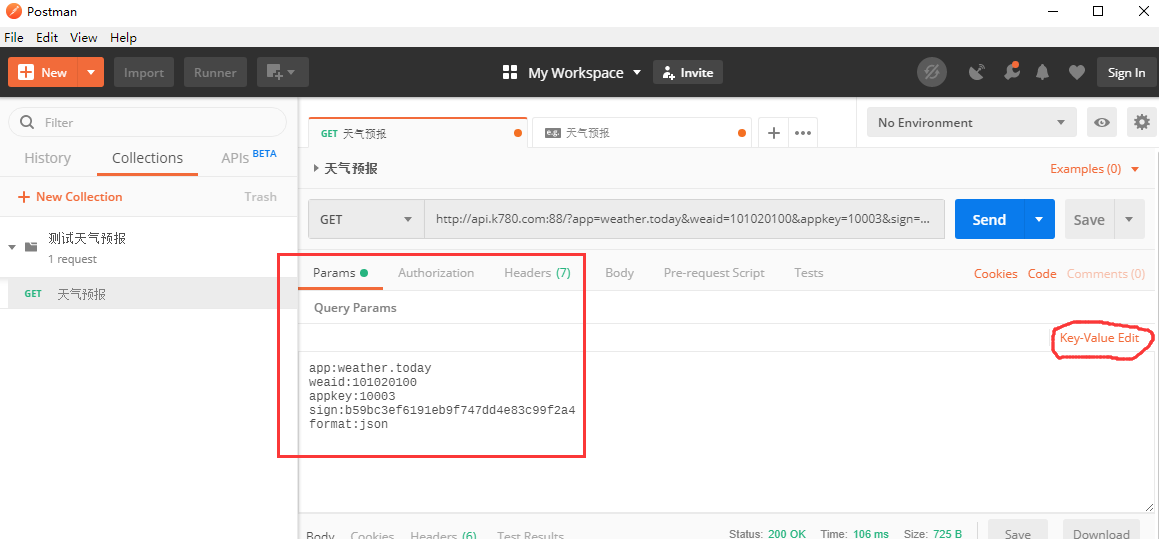Select the Pre-request Script tab

click(x=714, y=273)
